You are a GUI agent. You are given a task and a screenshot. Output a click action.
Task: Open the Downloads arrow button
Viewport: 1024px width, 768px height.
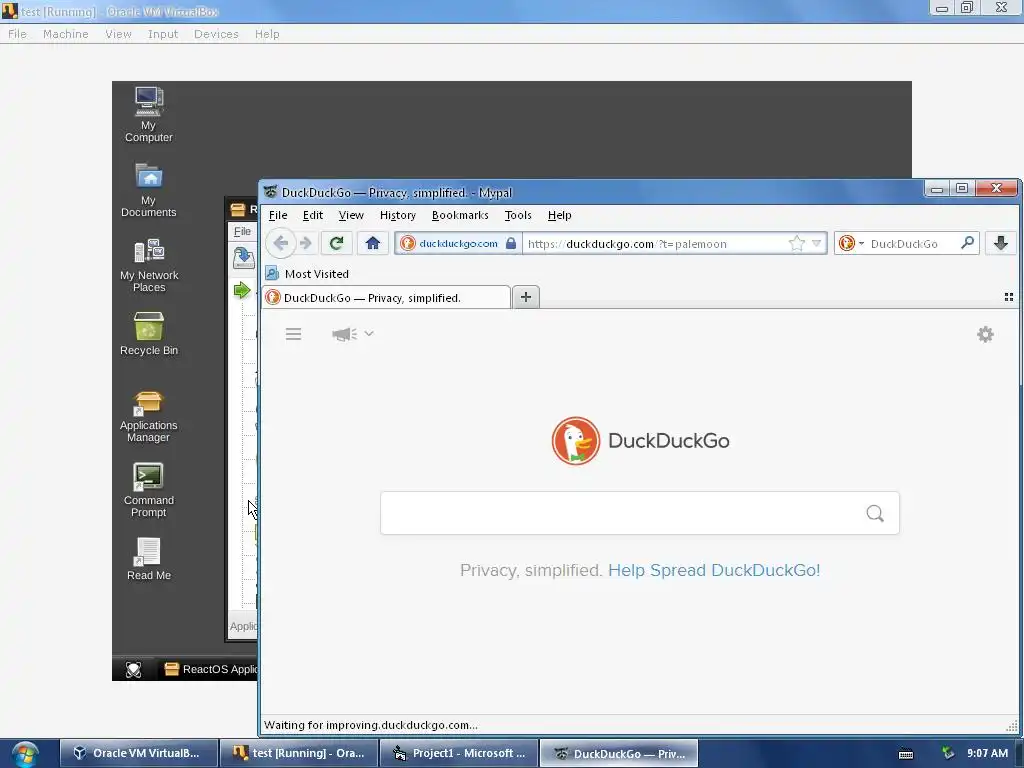(x=1000, y=243)
